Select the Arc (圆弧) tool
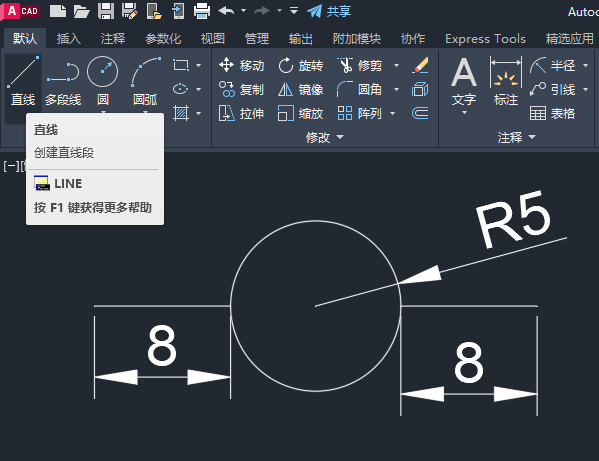This screenshot has height=461, width=599. 146,81
